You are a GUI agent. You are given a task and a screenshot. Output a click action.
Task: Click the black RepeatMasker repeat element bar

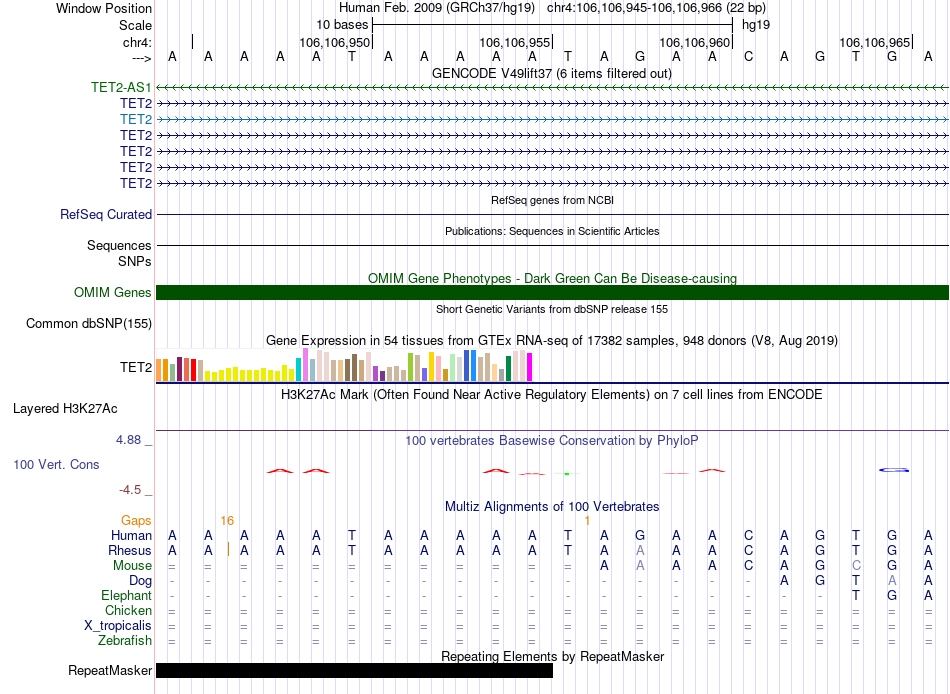point(354,670)
